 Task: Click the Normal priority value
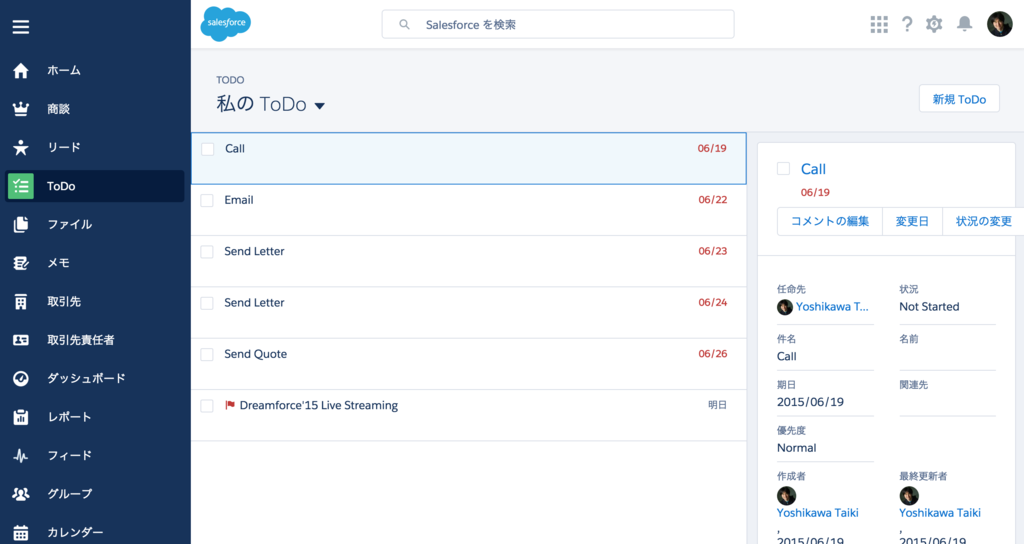796,448
